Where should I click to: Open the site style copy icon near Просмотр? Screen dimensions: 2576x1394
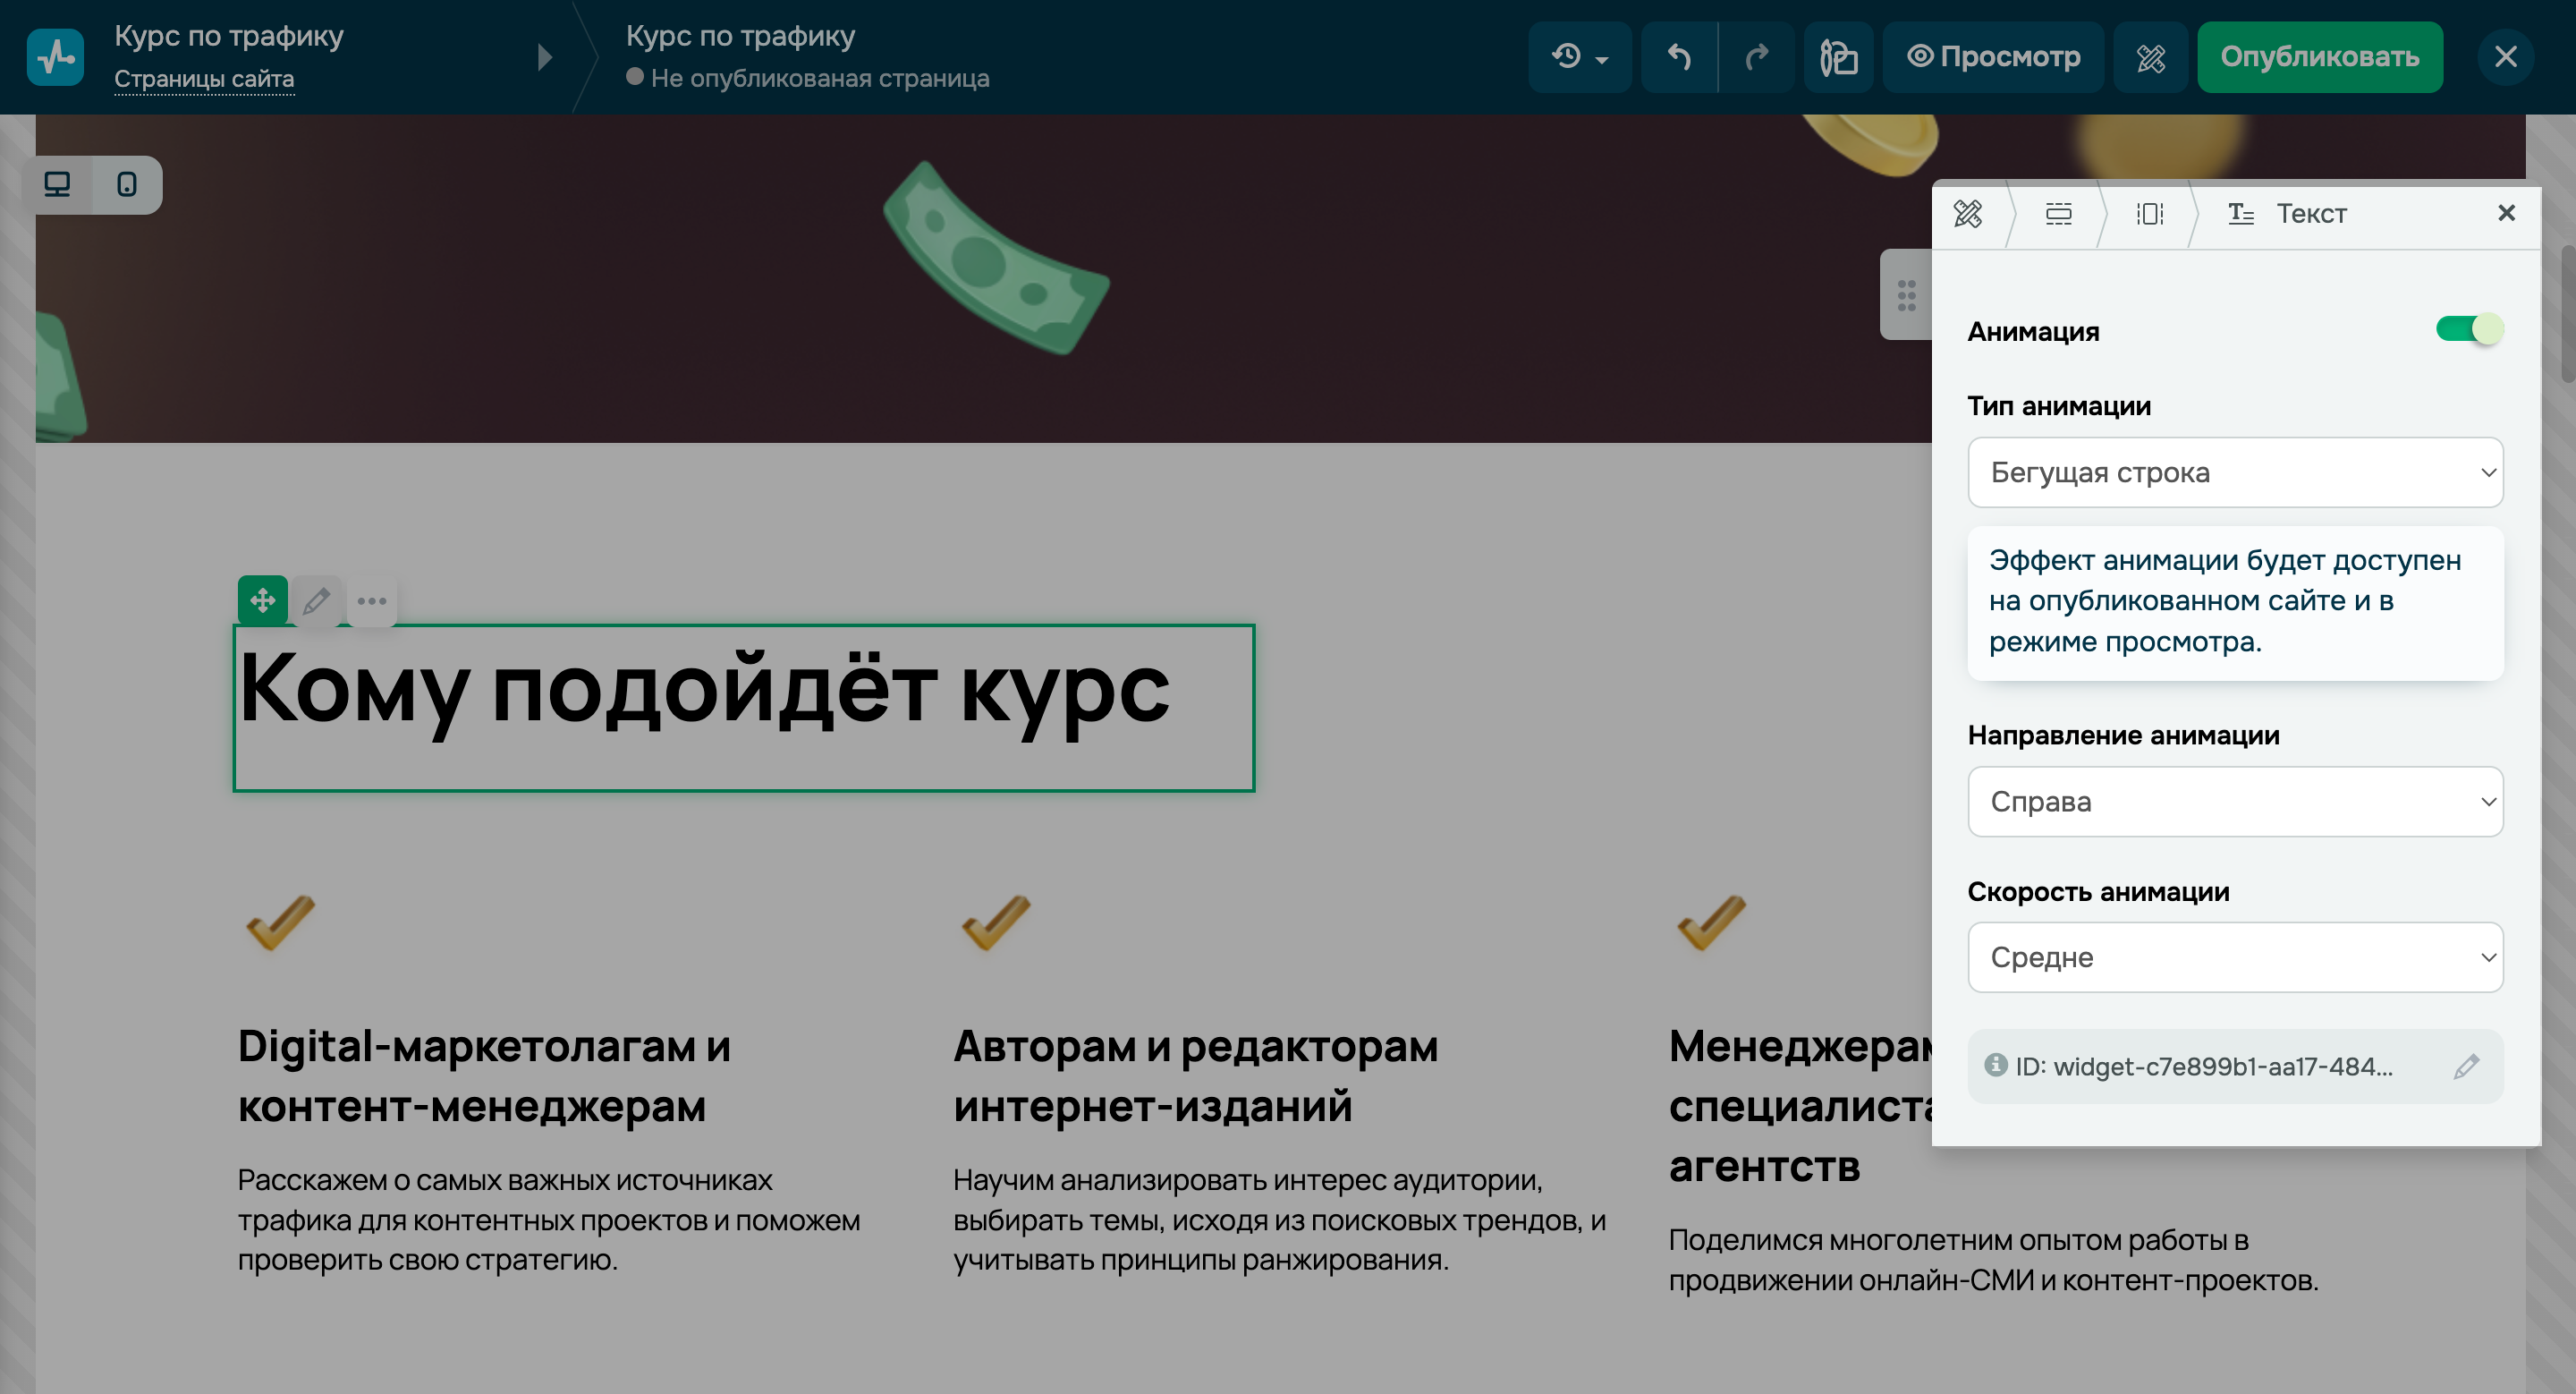coord(1839,57)
